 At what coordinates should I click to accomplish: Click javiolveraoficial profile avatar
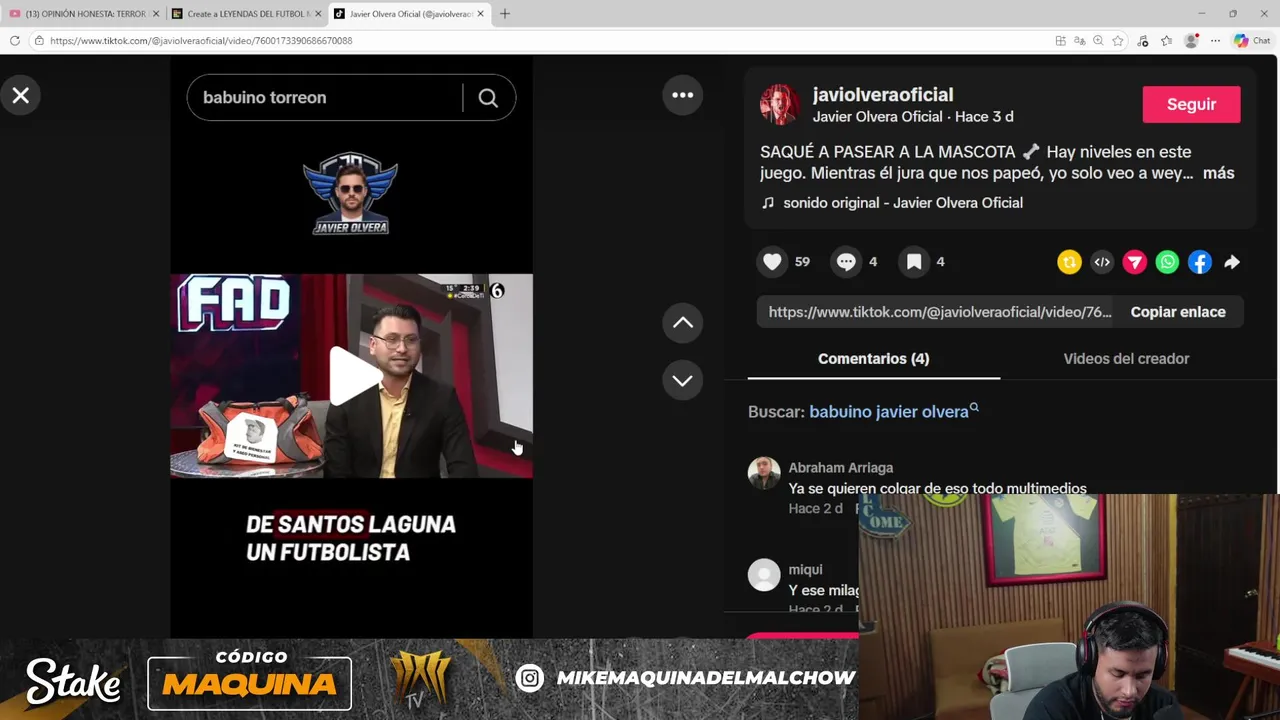(780, 104)
